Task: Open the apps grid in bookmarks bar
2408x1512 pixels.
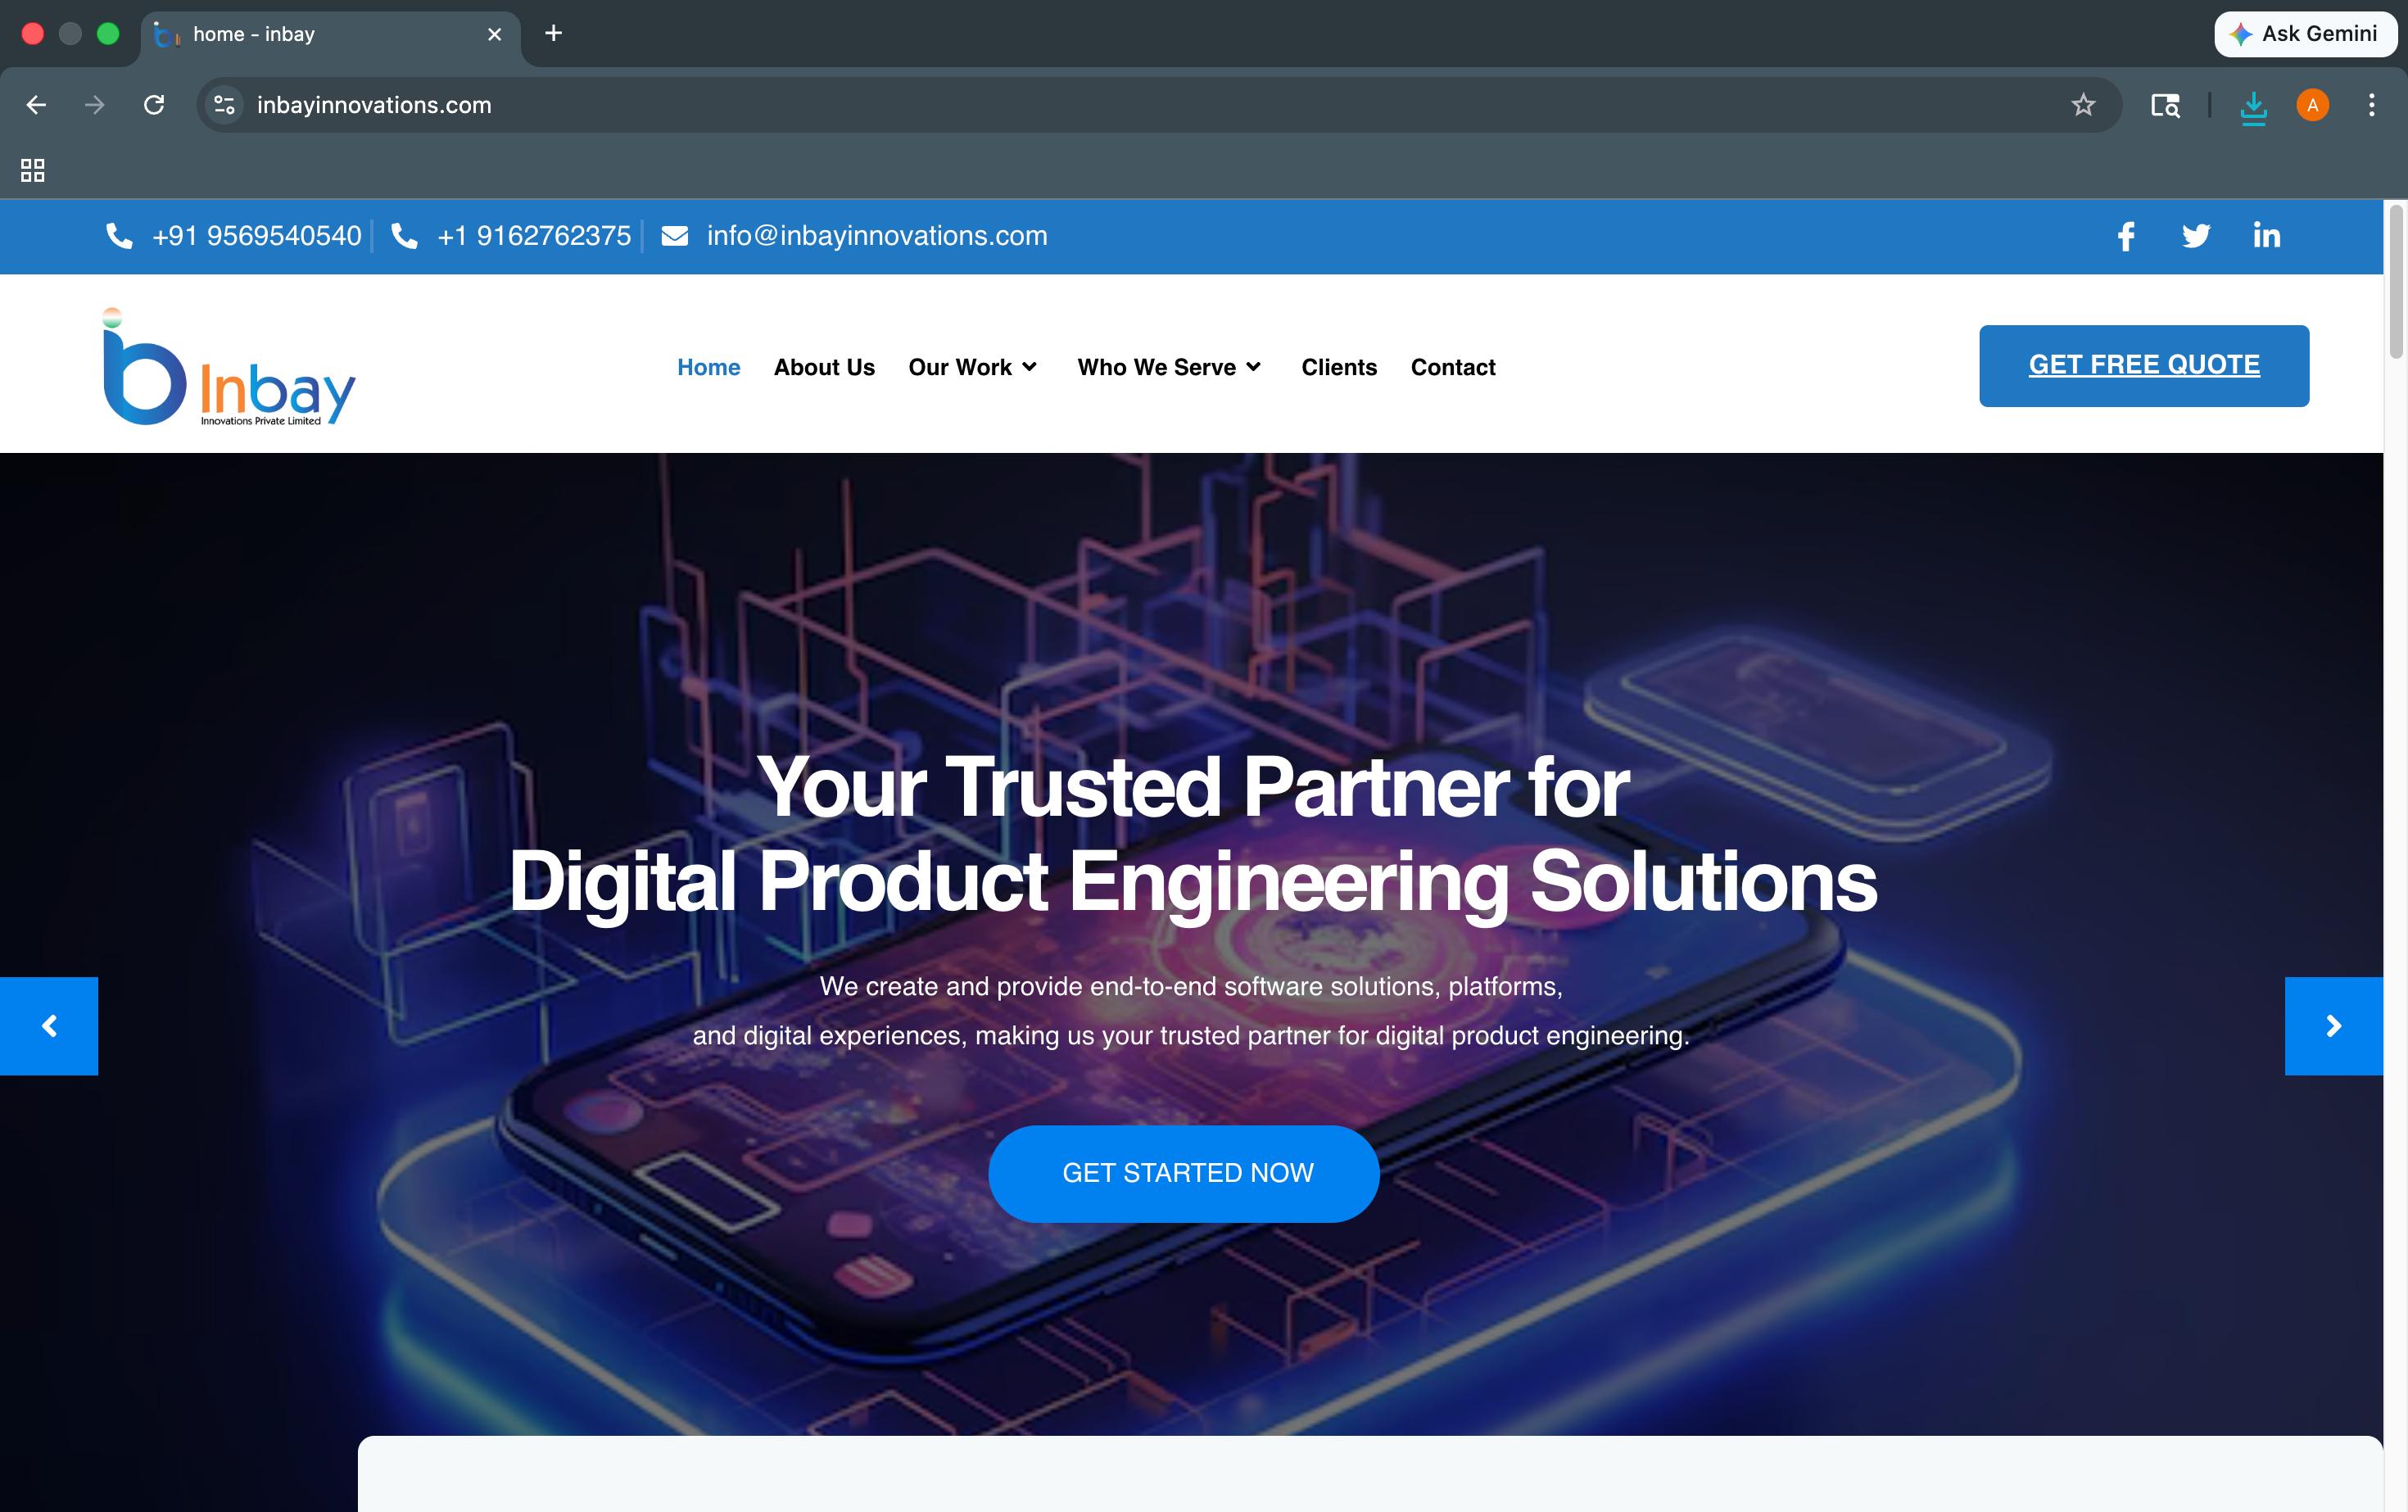Action: pos(33,170)
